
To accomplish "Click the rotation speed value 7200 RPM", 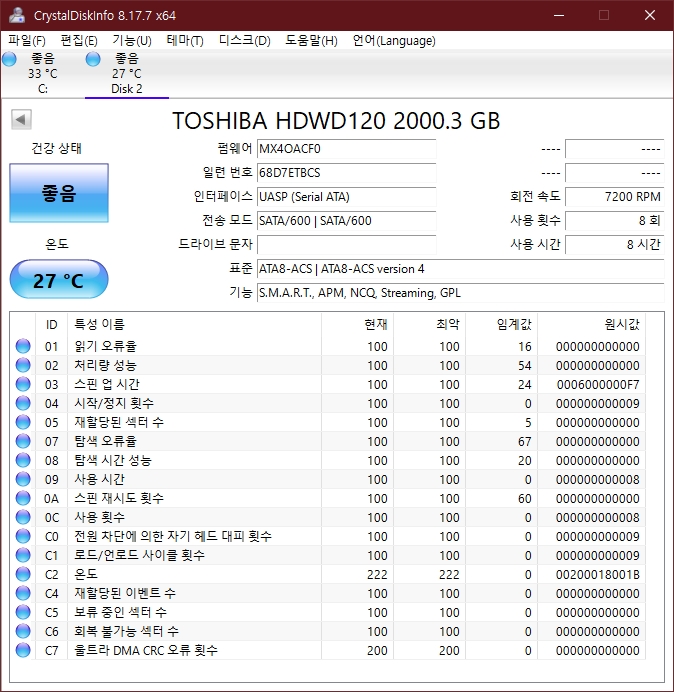I will (x=614, y=196).
